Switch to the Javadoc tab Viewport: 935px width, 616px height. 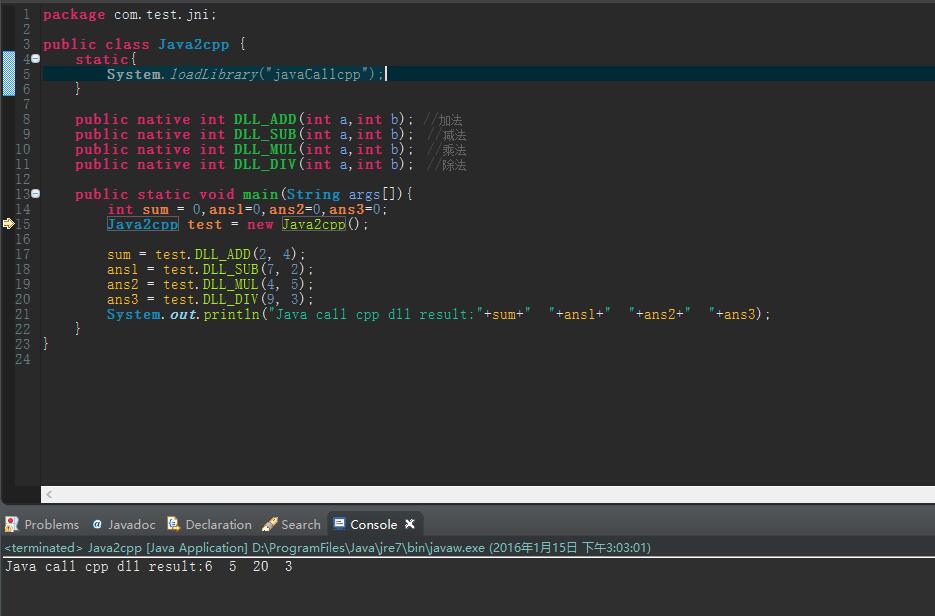tap(131, 524)
